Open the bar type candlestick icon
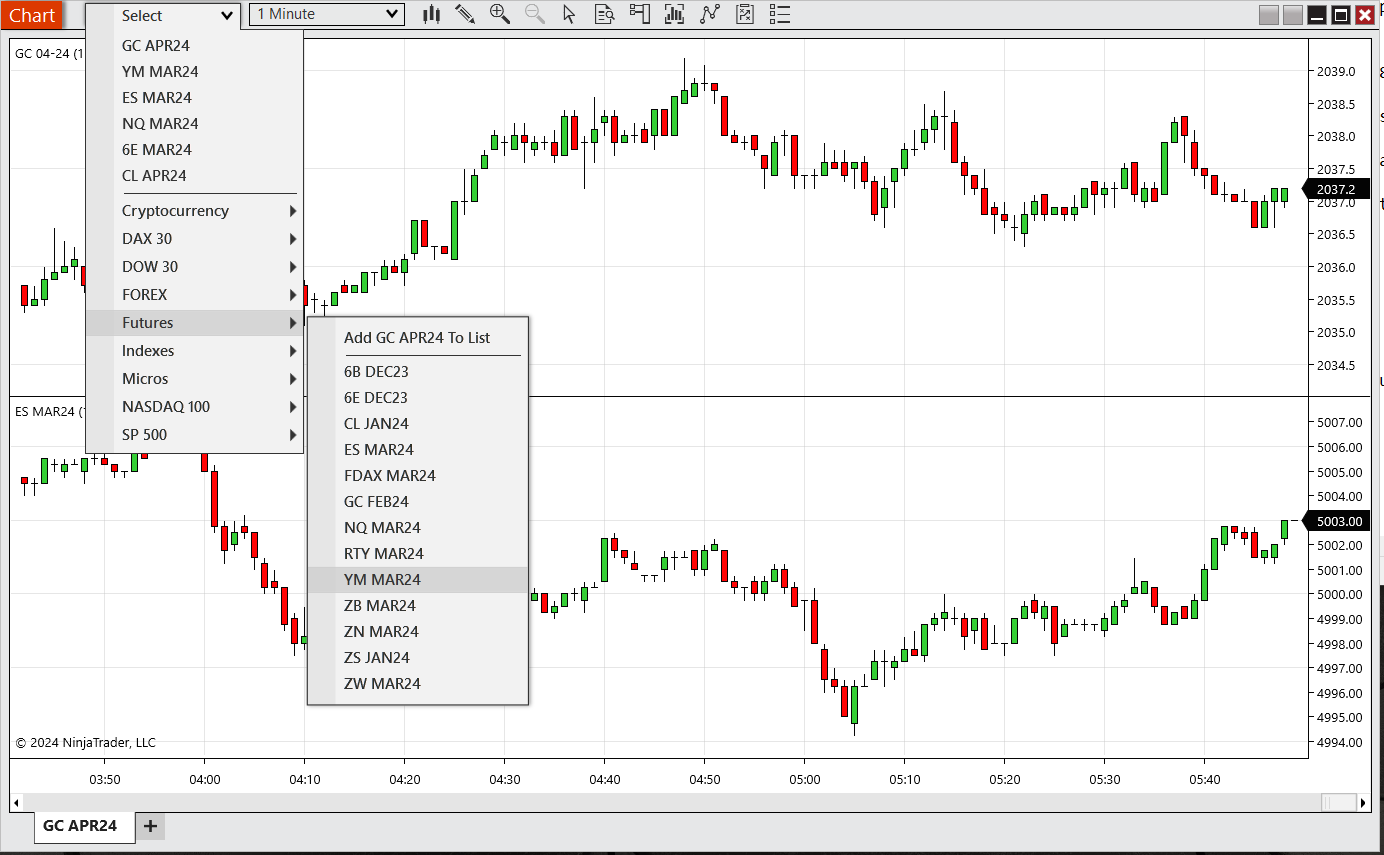 (432, 14)
